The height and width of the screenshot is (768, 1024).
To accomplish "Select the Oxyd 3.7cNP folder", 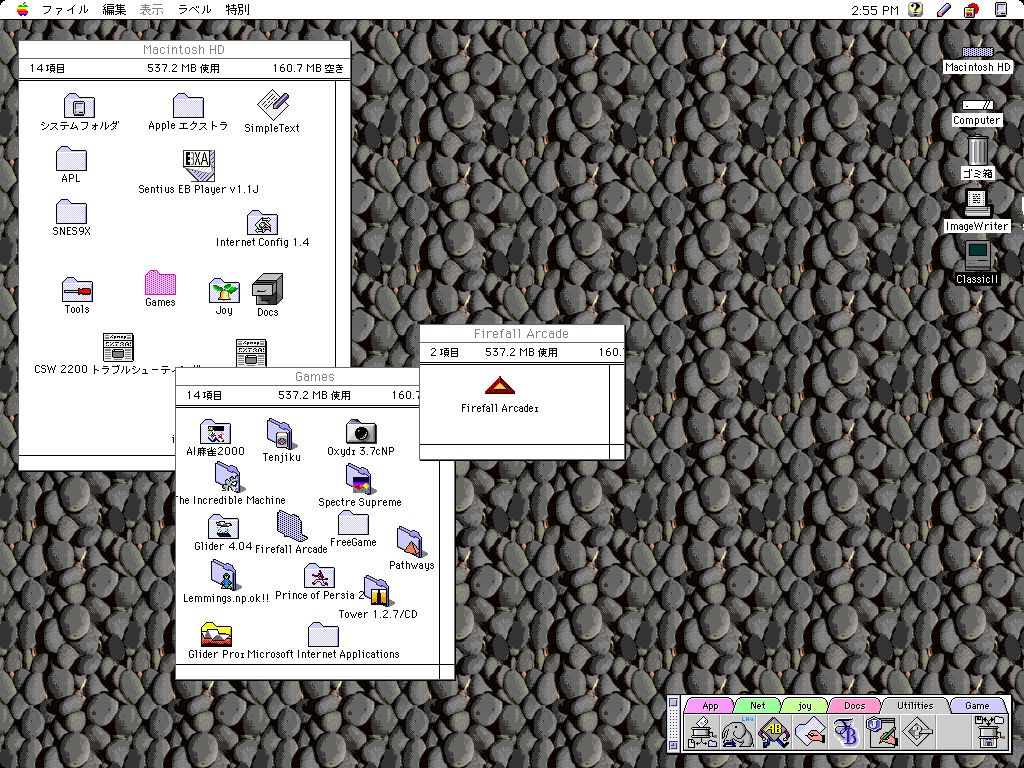I will click(360, 432).
